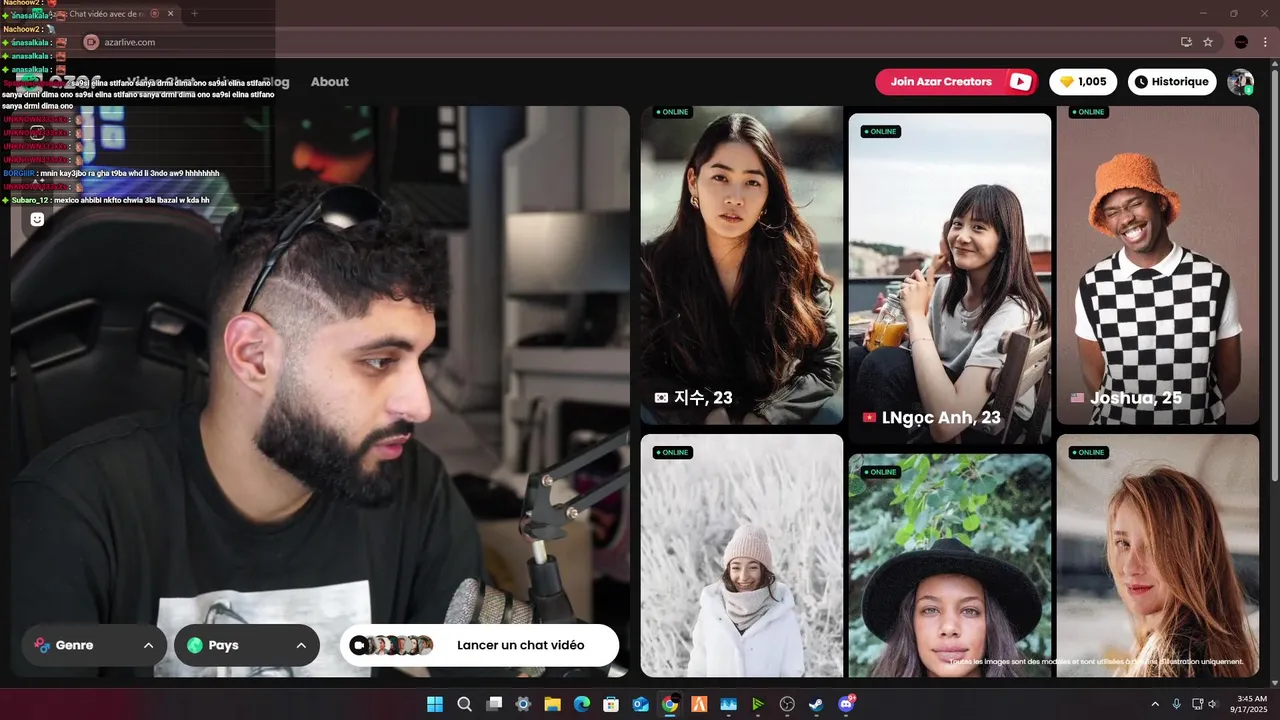This screenshot has height=720, width=1280.
Task: Close the Chat vidéo browser tab
Action: click(x=170, y=14)
